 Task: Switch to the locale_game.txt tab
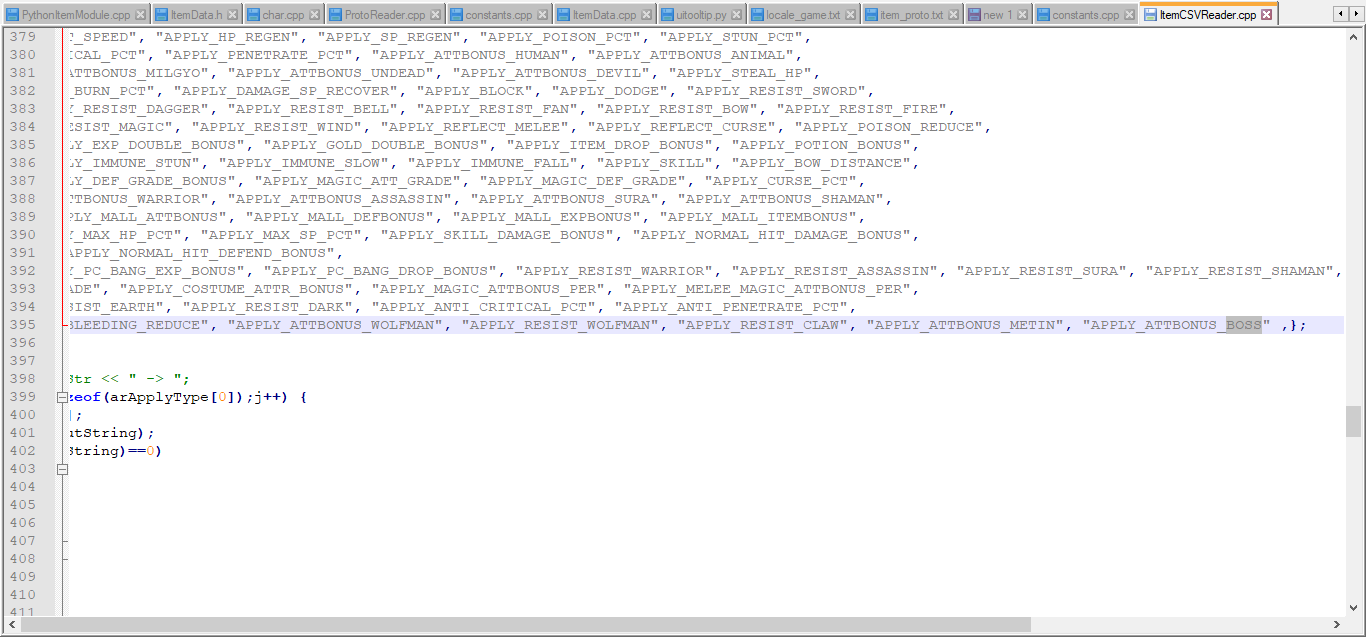(804, 16)
